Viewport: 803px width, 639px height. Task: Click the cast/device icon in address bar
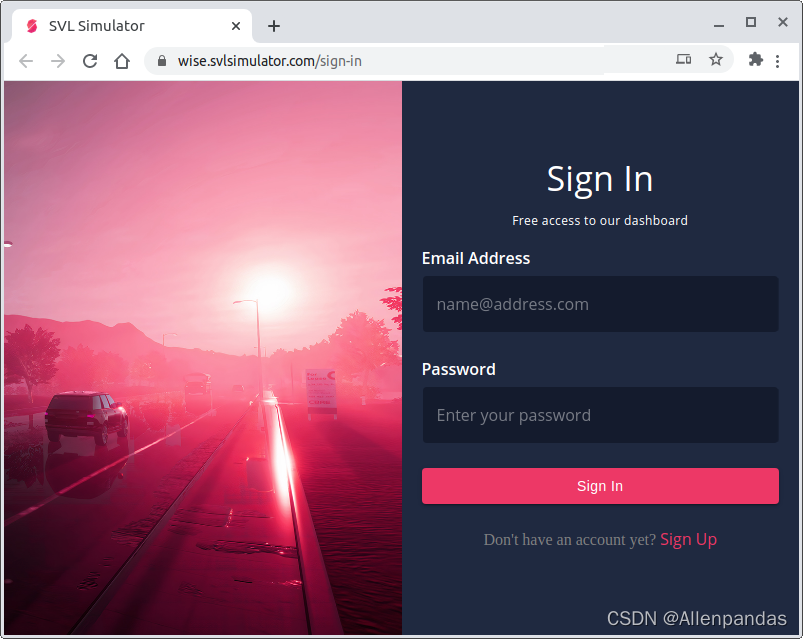coord(683,59)
